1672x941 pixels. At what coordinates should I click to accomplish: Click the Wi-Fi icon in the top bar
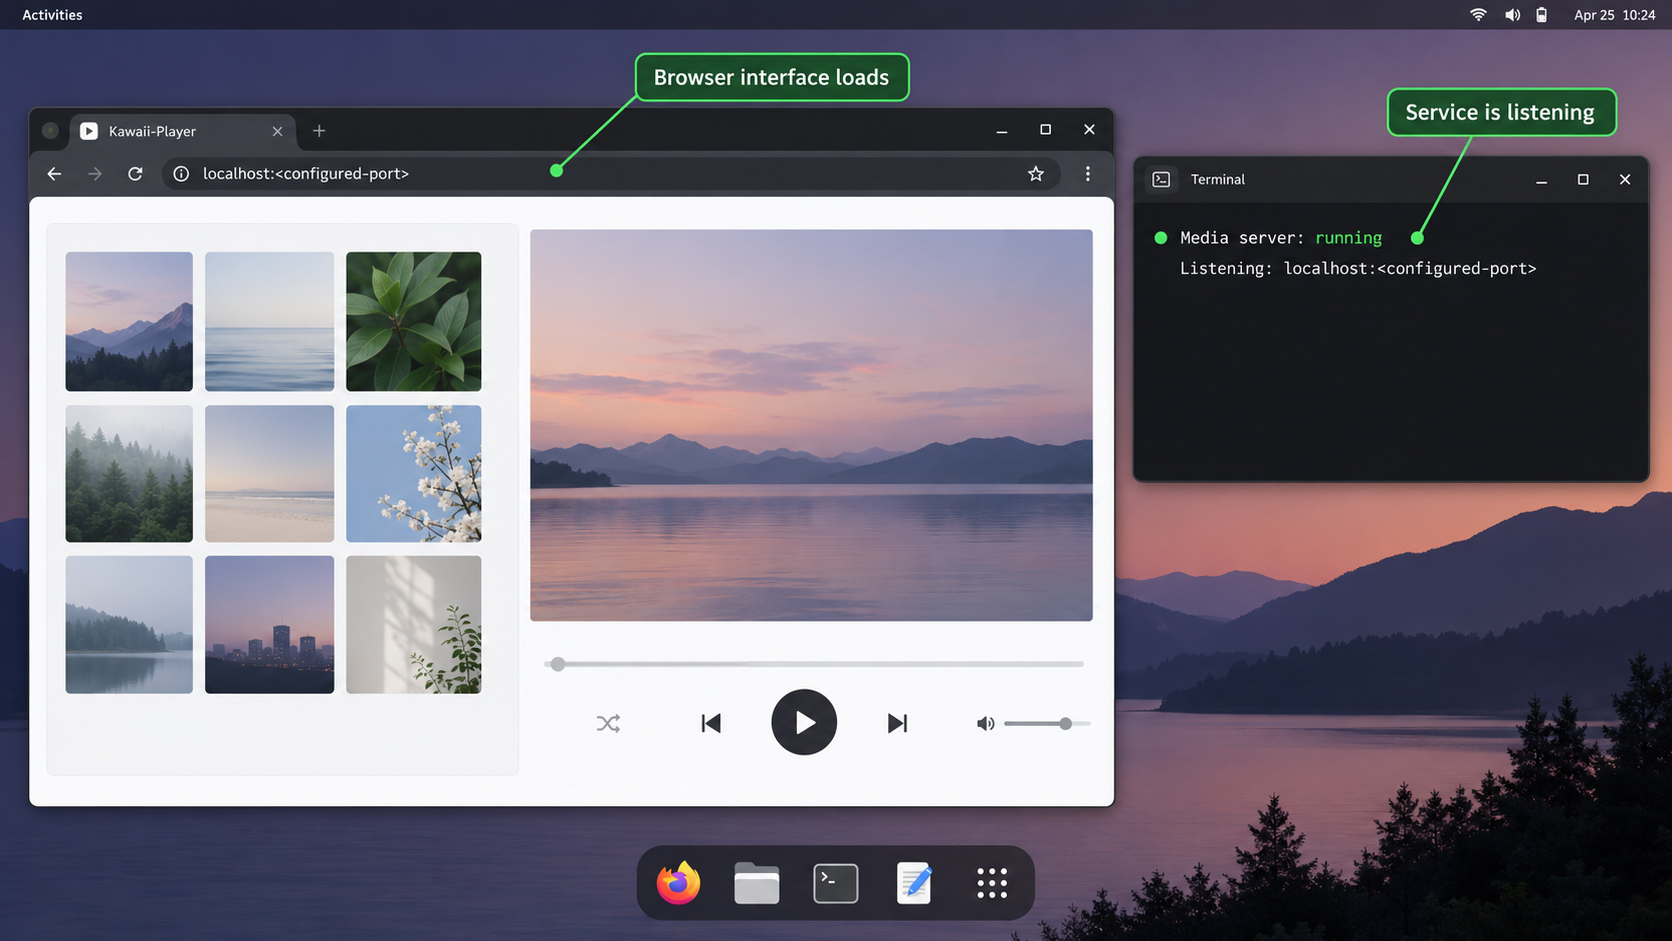click(x=1478, y=15)
